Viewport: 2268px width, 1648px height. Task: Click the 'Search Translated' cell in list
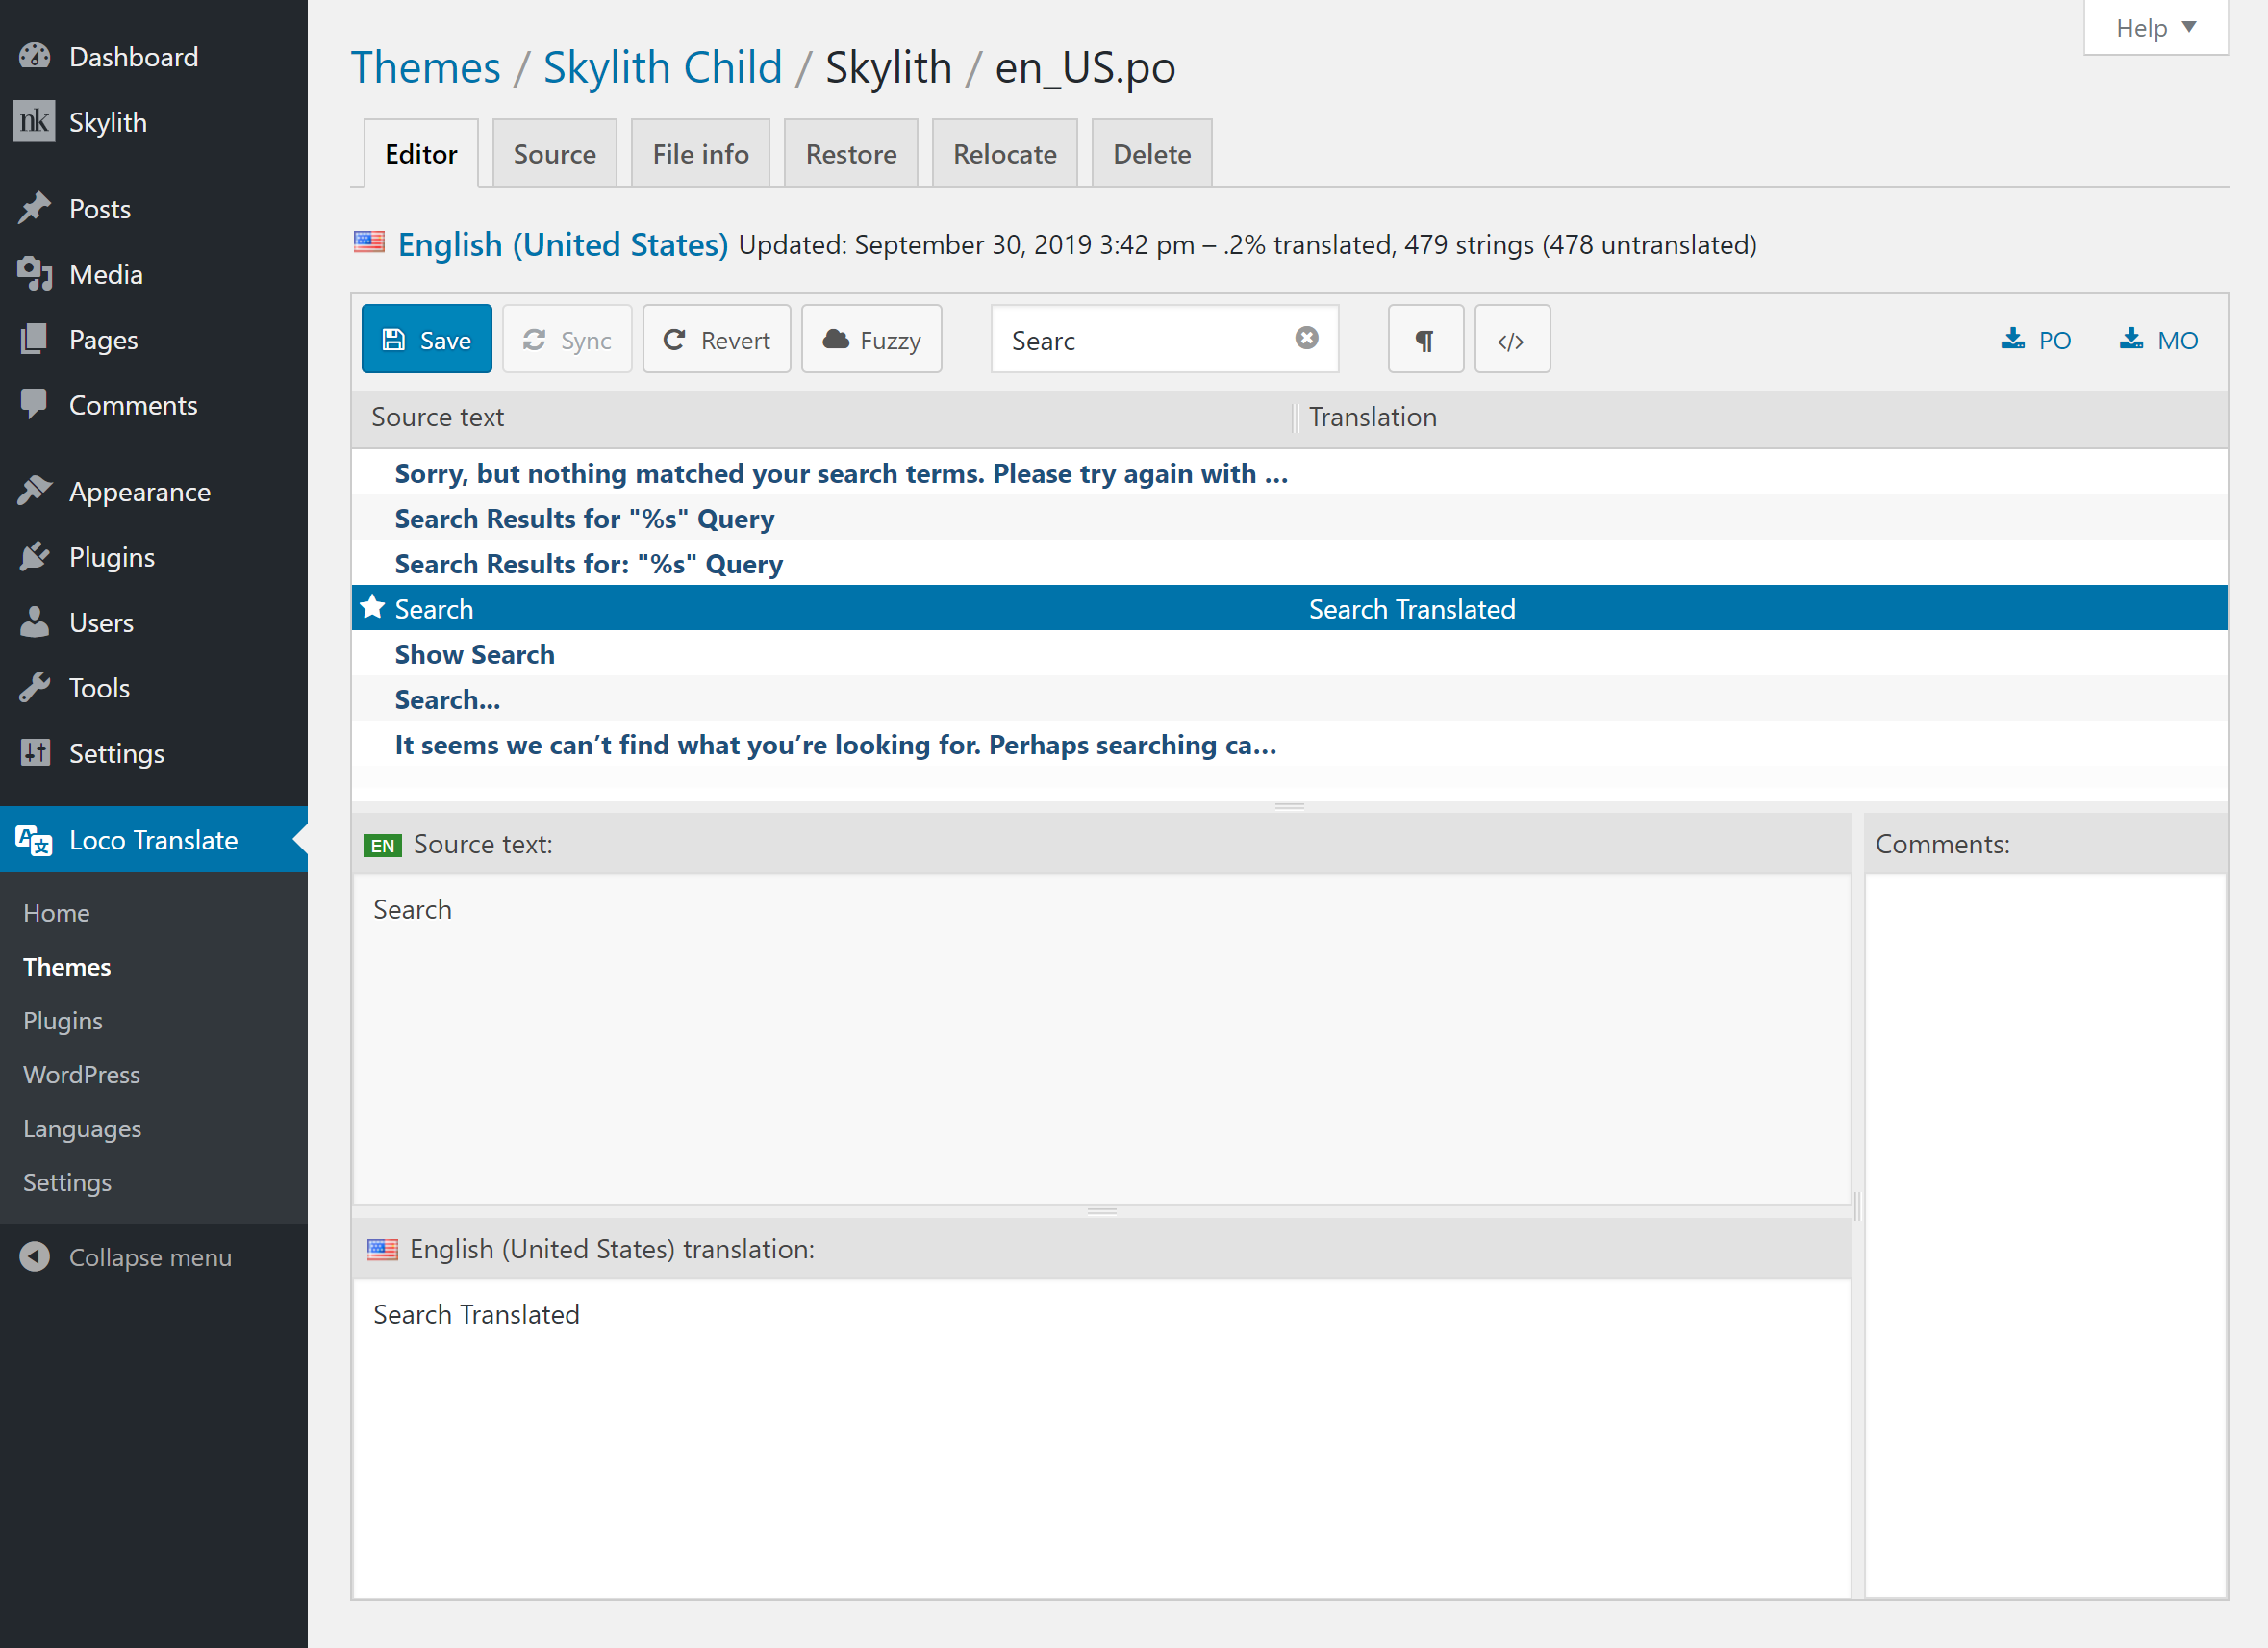coord(1412,609)
